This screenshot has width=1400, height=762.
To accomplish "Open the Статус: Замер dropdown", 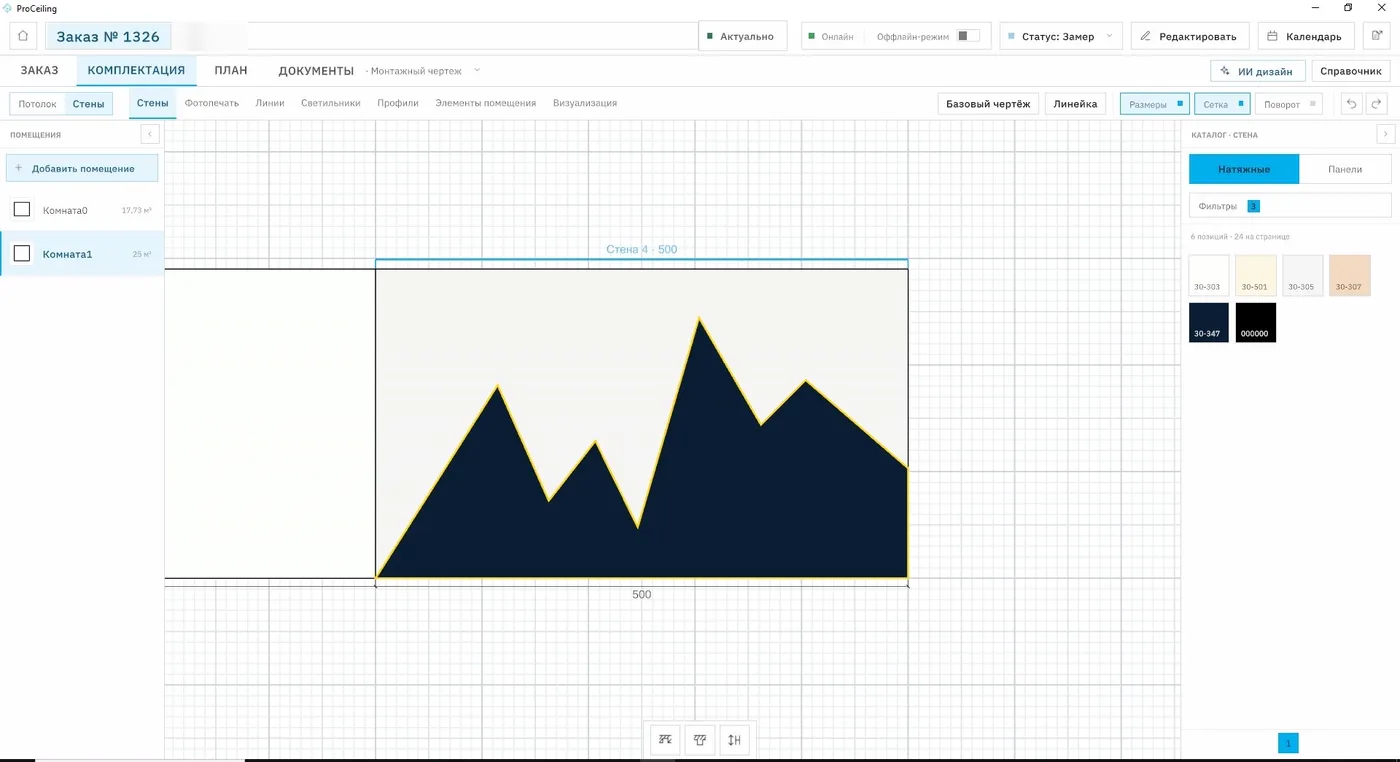I will point(1061,36).
